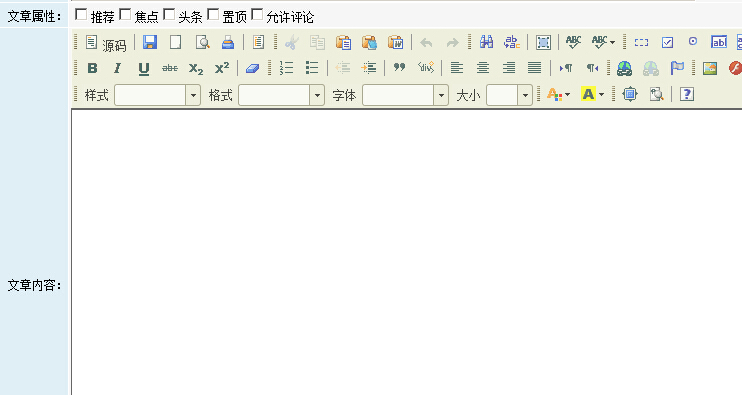Click the ABC spell check icon
Screen dimensions: 742x395
pyautogui.click(x=574, y=42)
